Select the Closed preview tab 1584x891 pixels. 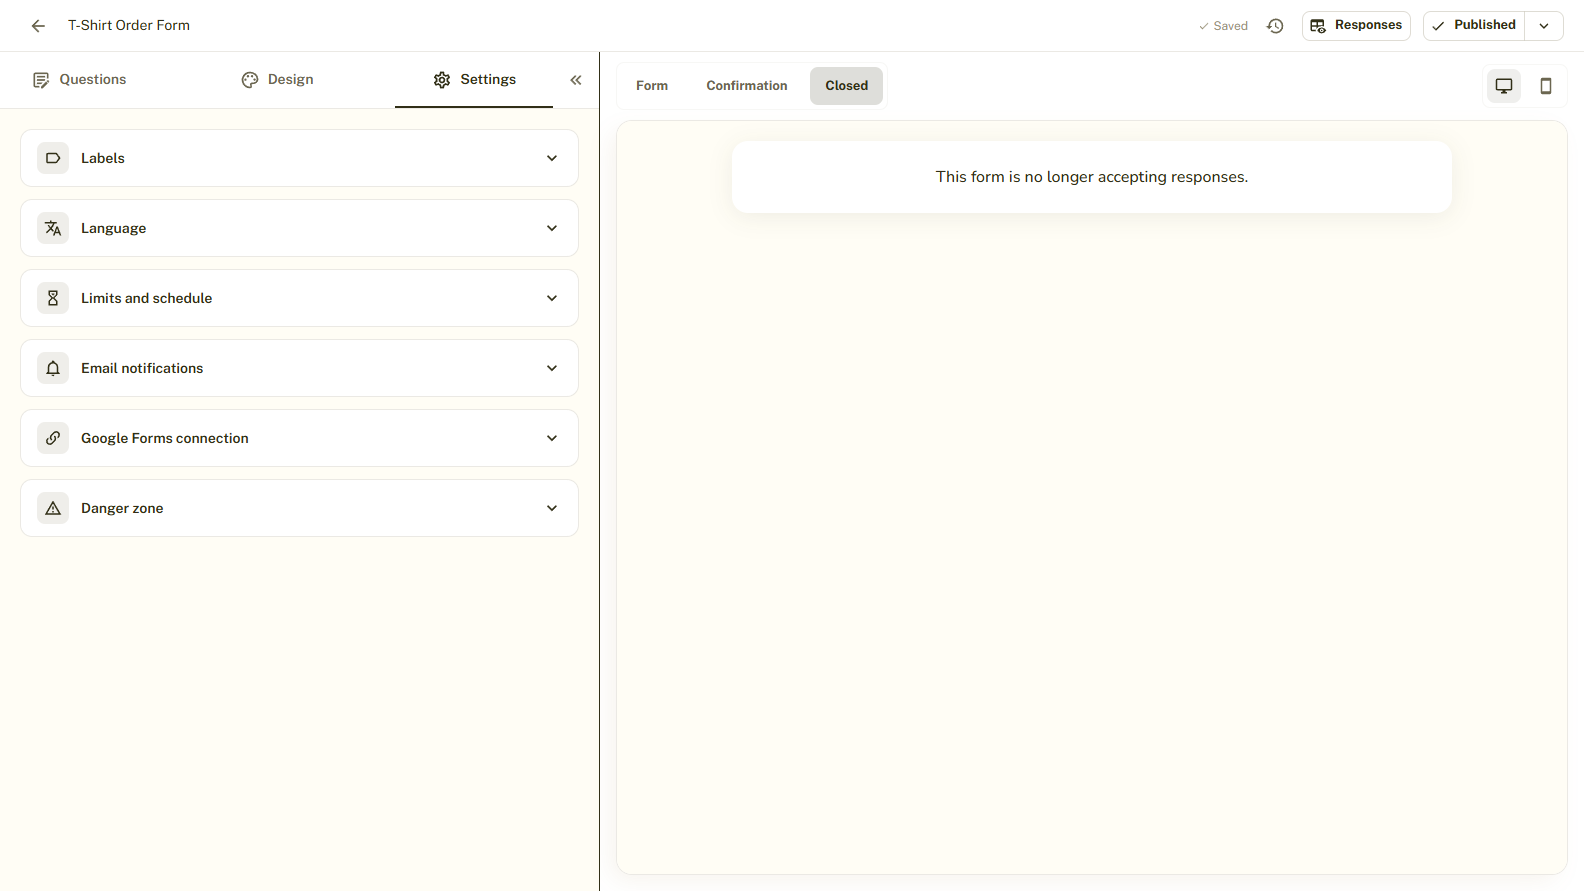(847, 86)
